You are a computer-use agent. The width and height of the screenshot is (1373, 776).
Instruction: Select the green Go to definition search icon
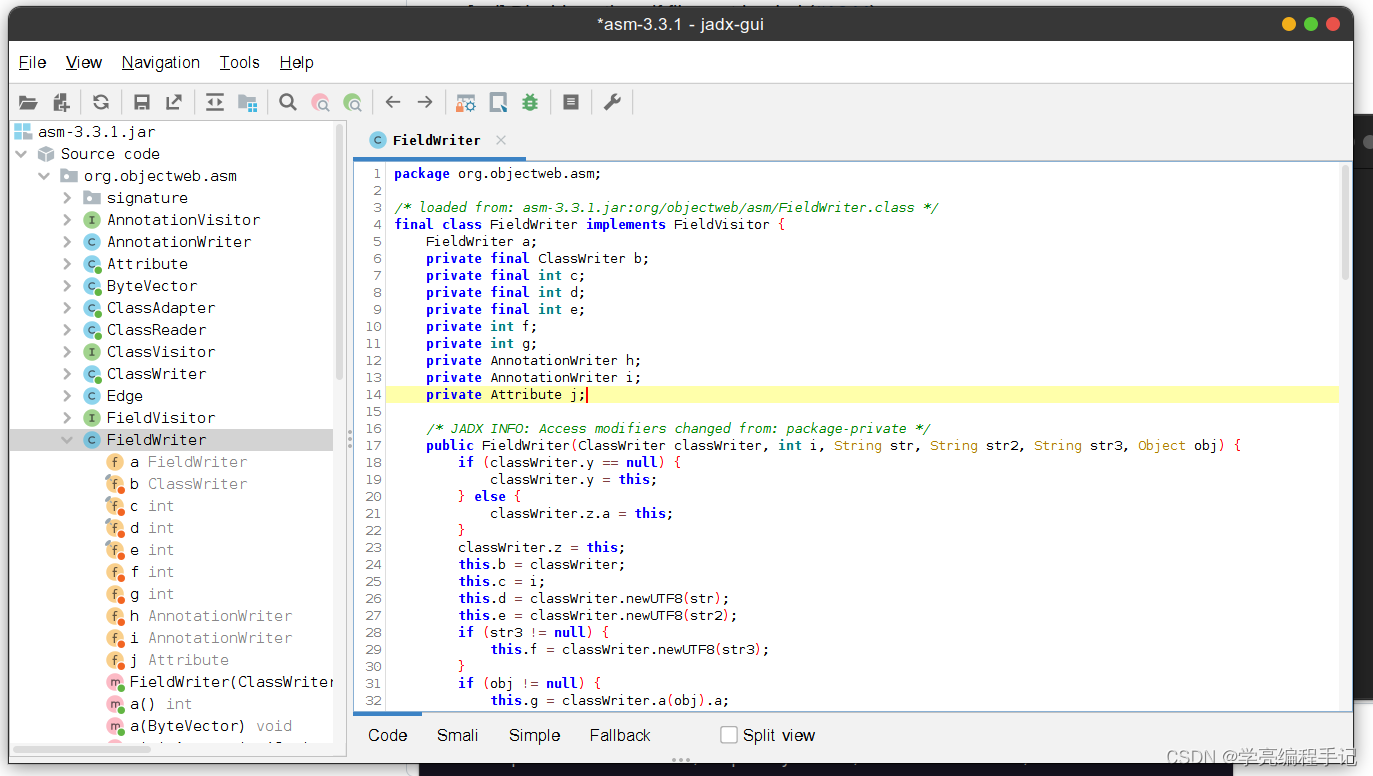point(353,101)
